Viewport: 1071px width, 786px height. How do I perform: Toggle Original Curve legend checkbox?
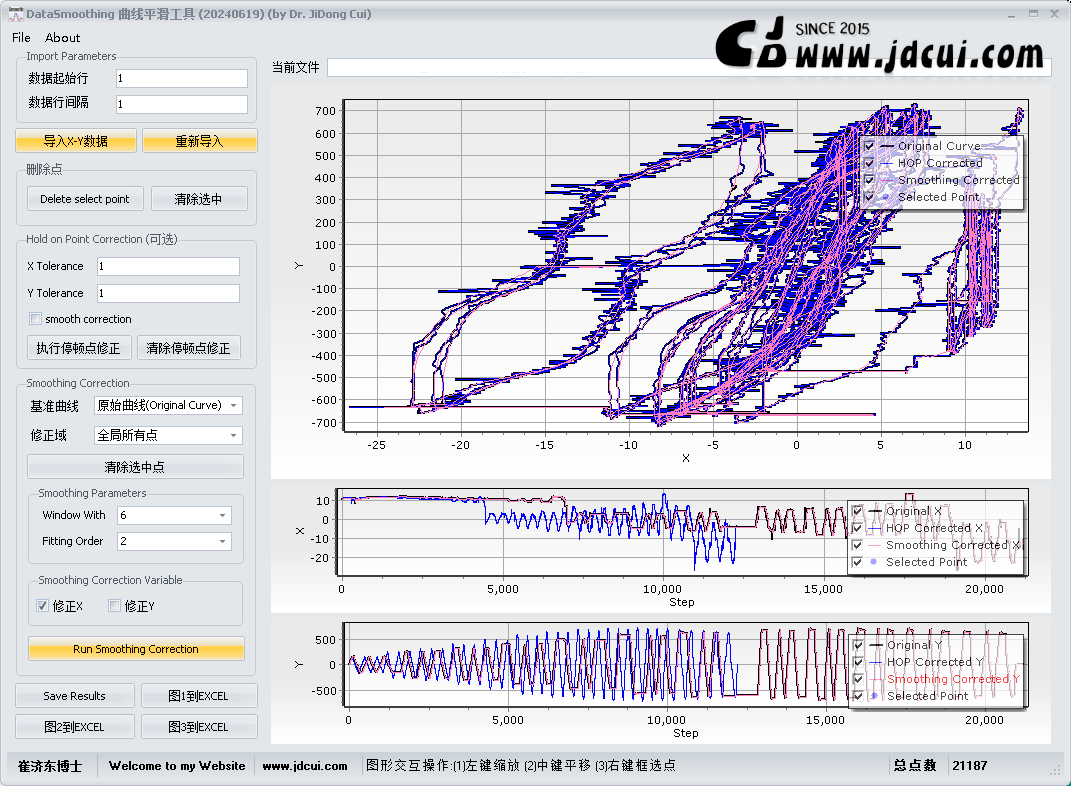(x=870, y=146)
